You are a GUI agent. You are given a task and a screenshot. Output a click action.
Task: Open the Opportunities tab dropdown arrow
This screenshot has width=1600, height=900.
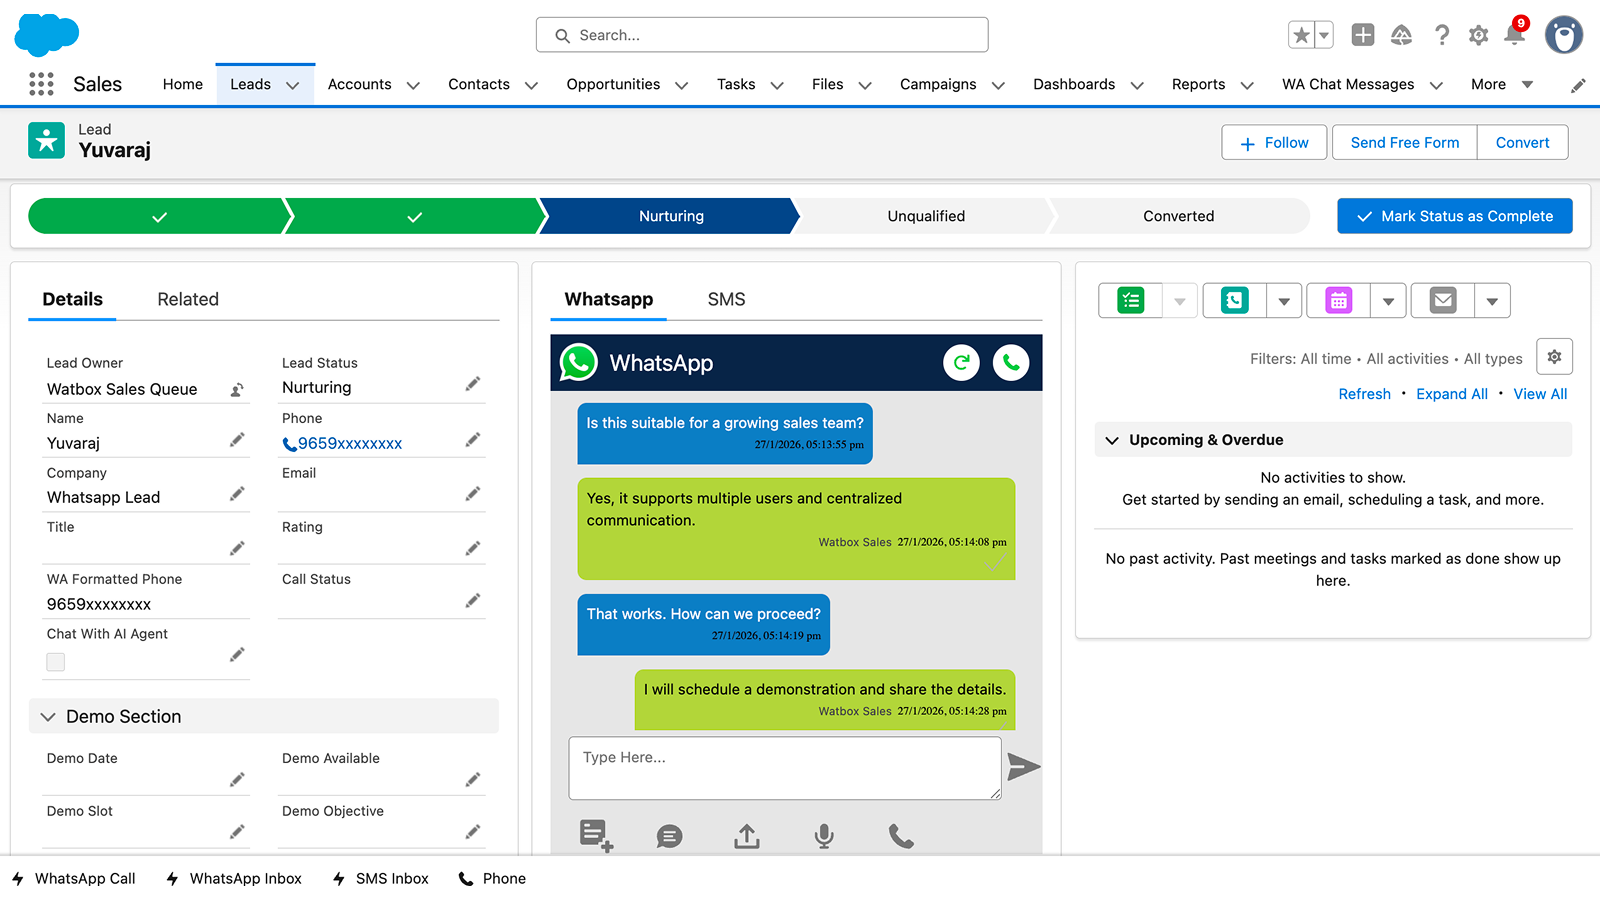coord(682,86)
